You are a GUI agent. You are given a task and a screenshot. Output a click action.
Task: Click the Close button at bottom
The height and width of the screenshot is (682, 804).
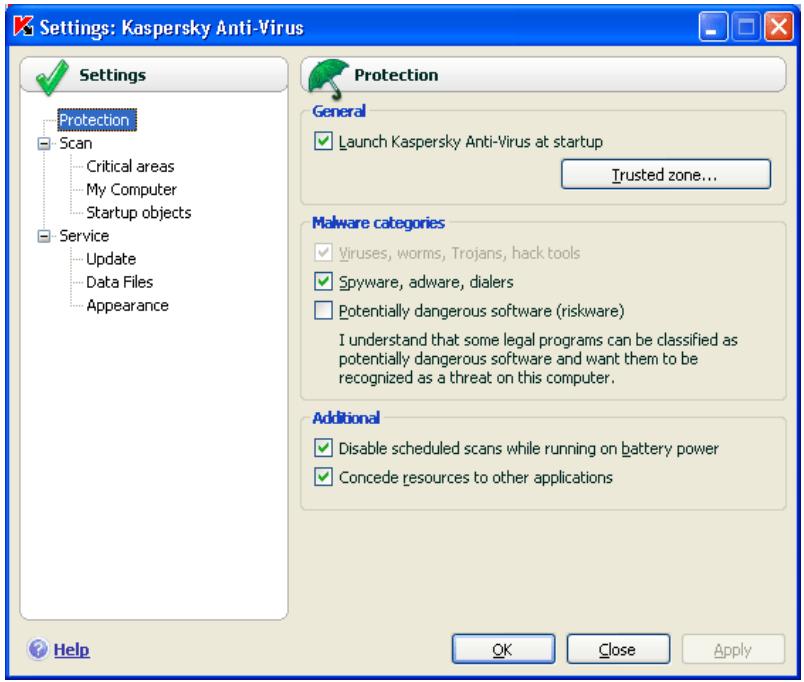(618, 649)
